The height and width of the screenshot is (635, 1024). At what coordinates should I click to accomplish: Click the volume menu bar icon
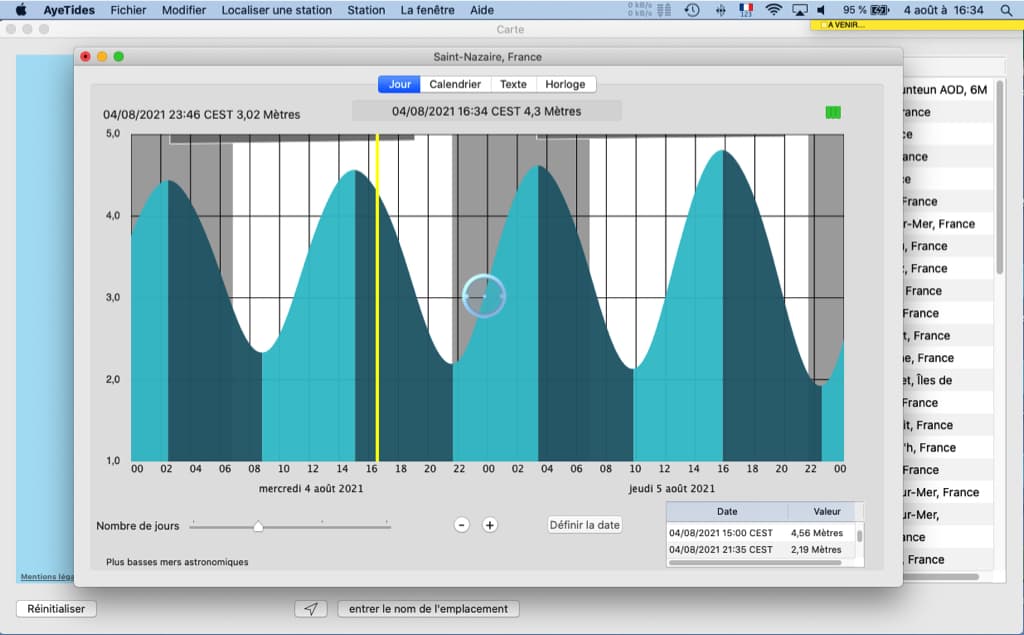tap(822, 10)
